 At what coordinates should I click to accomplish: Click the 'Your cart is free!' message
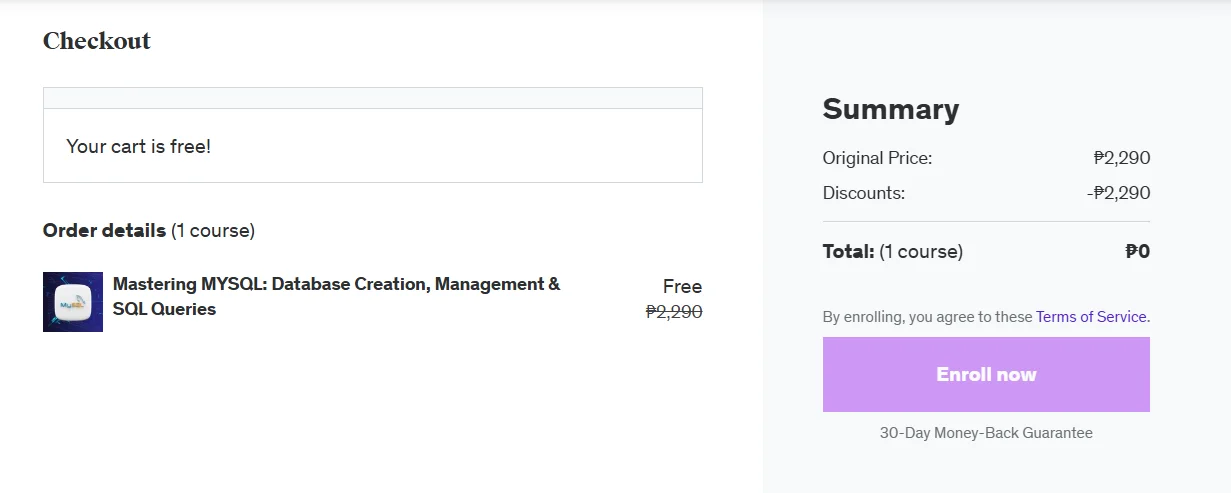(139, 146)
